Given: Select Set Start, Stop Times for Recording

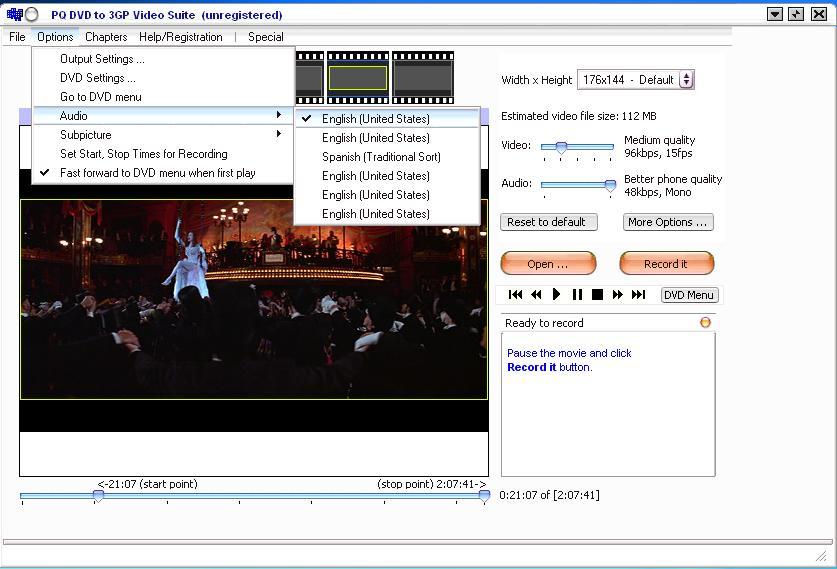Looking at the screenshot, I should pyautogui.click(x=163, y=154).
